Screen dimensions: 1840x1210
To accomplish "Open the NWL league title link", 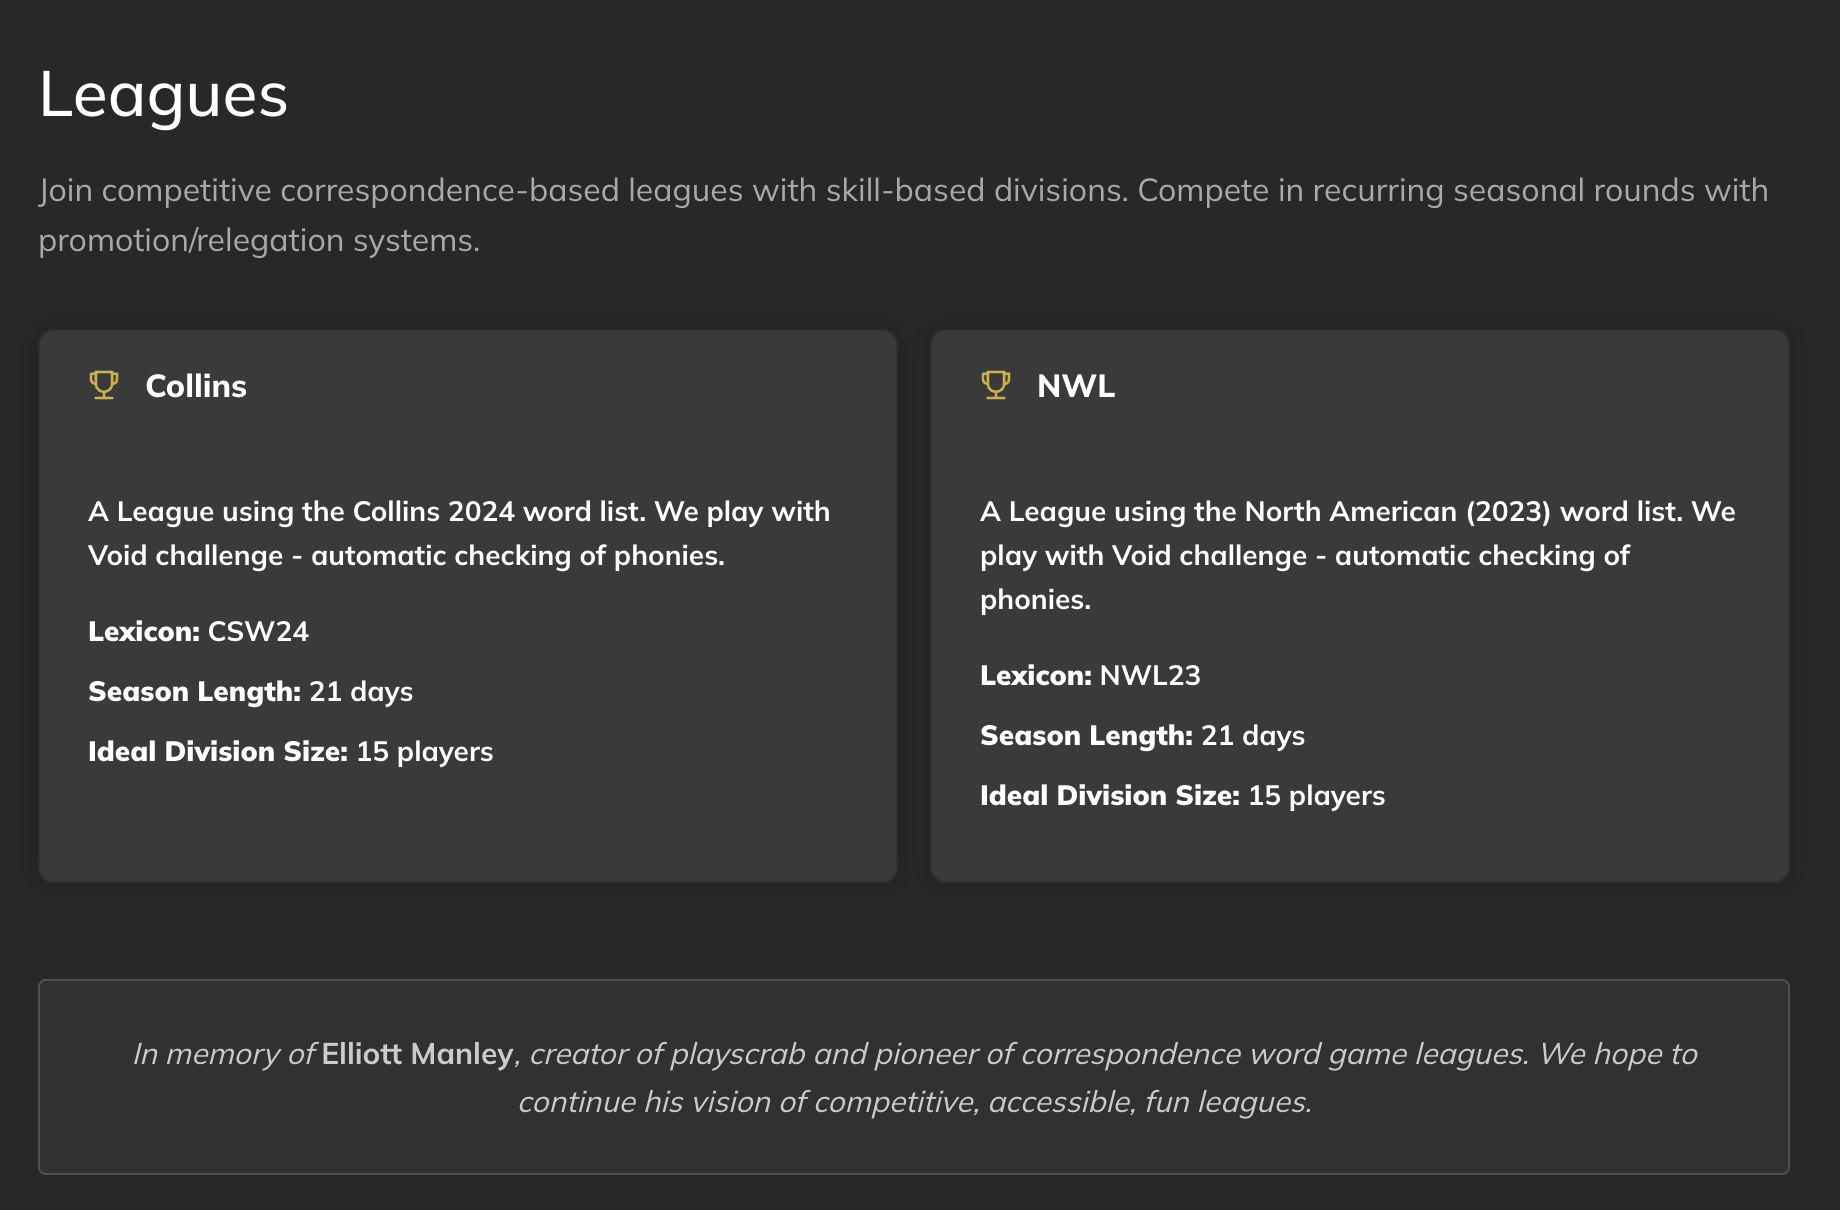I will tap(1076, 386).
